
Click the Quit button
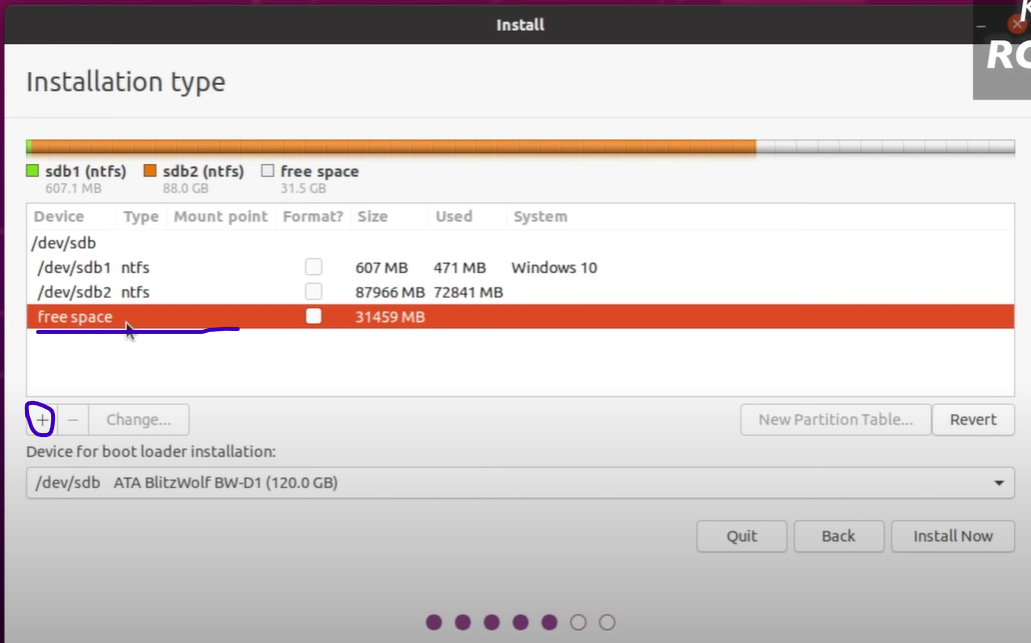[741, 536]
